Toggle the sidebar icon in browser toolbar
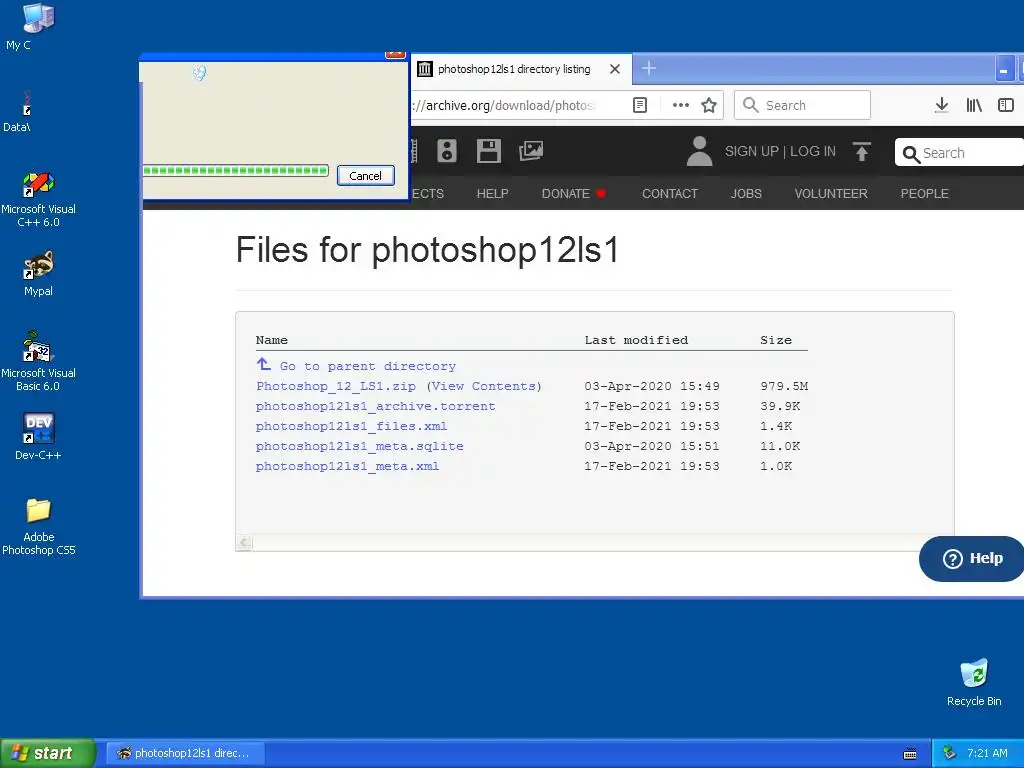1024x768 pixels. tap(1006, 105)
